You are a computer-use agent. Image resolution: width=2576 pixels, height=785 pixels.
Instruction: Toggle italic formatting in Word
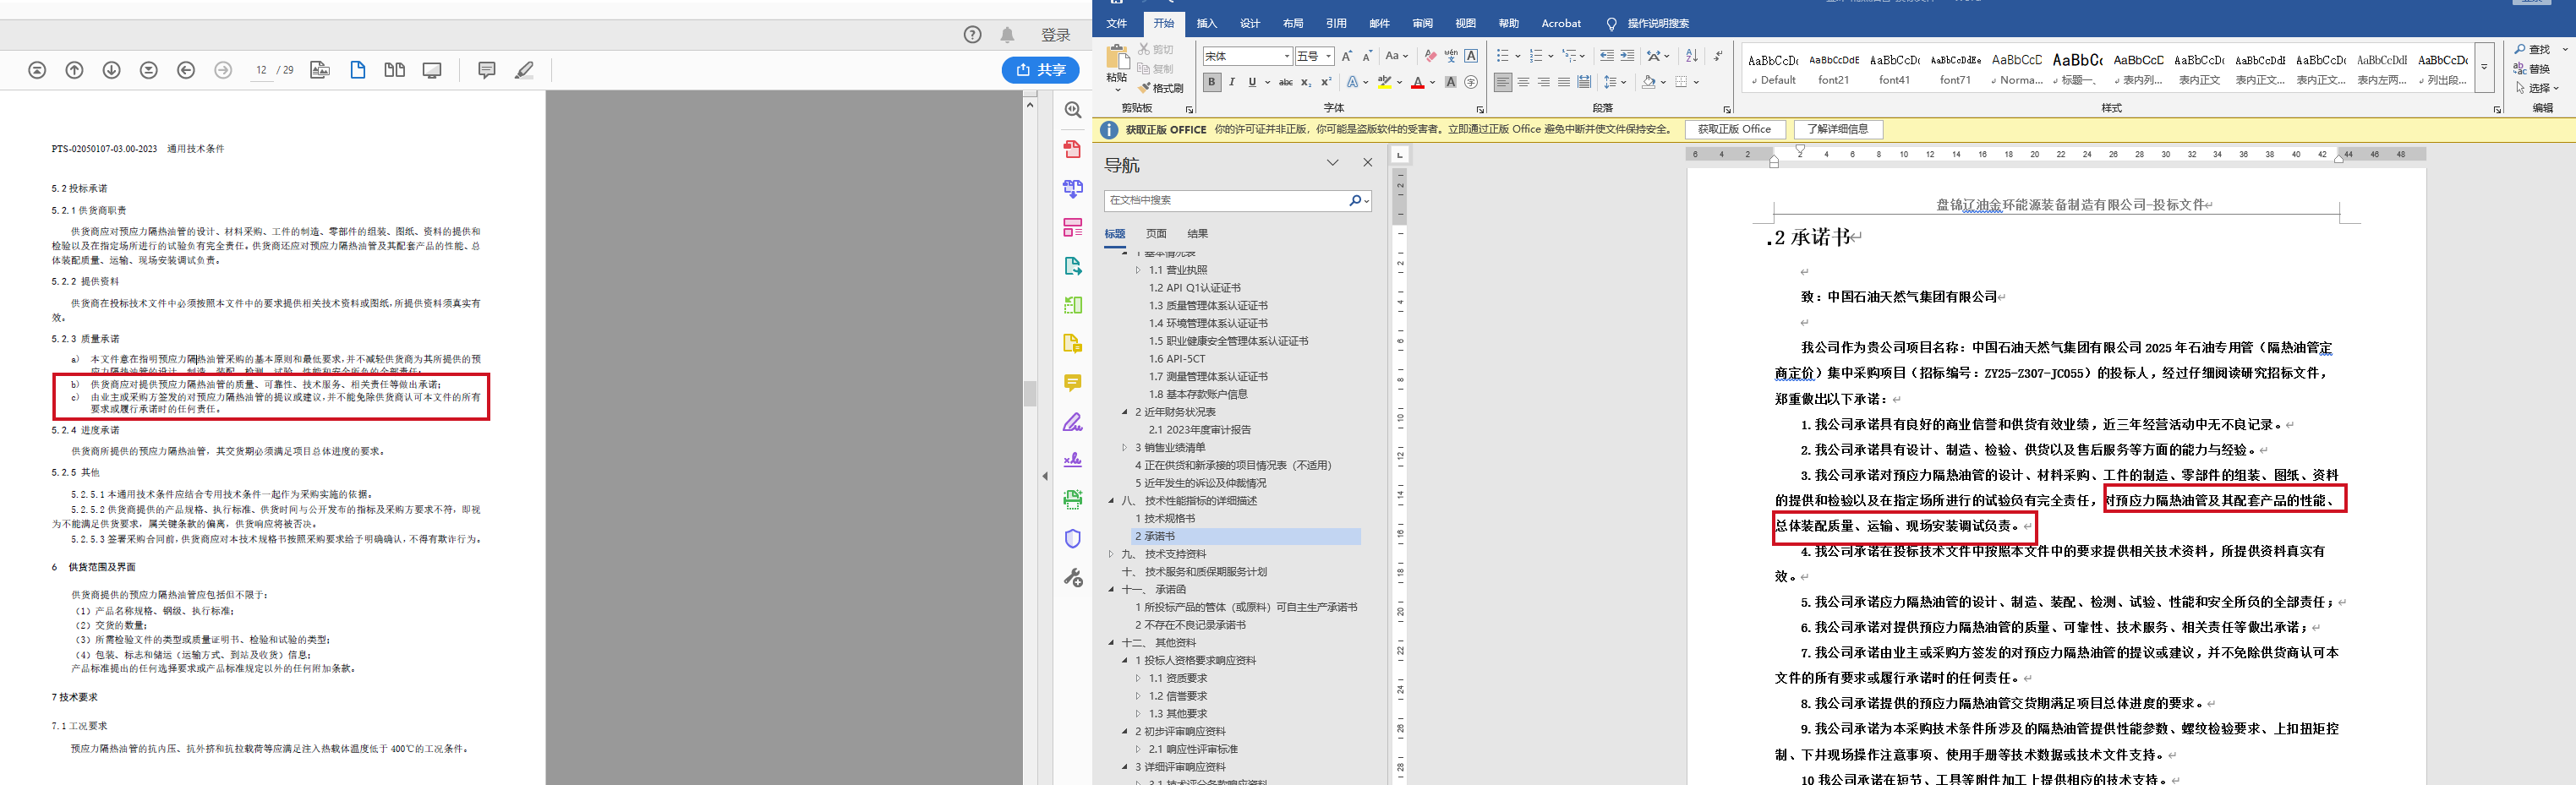point(1232,82)
